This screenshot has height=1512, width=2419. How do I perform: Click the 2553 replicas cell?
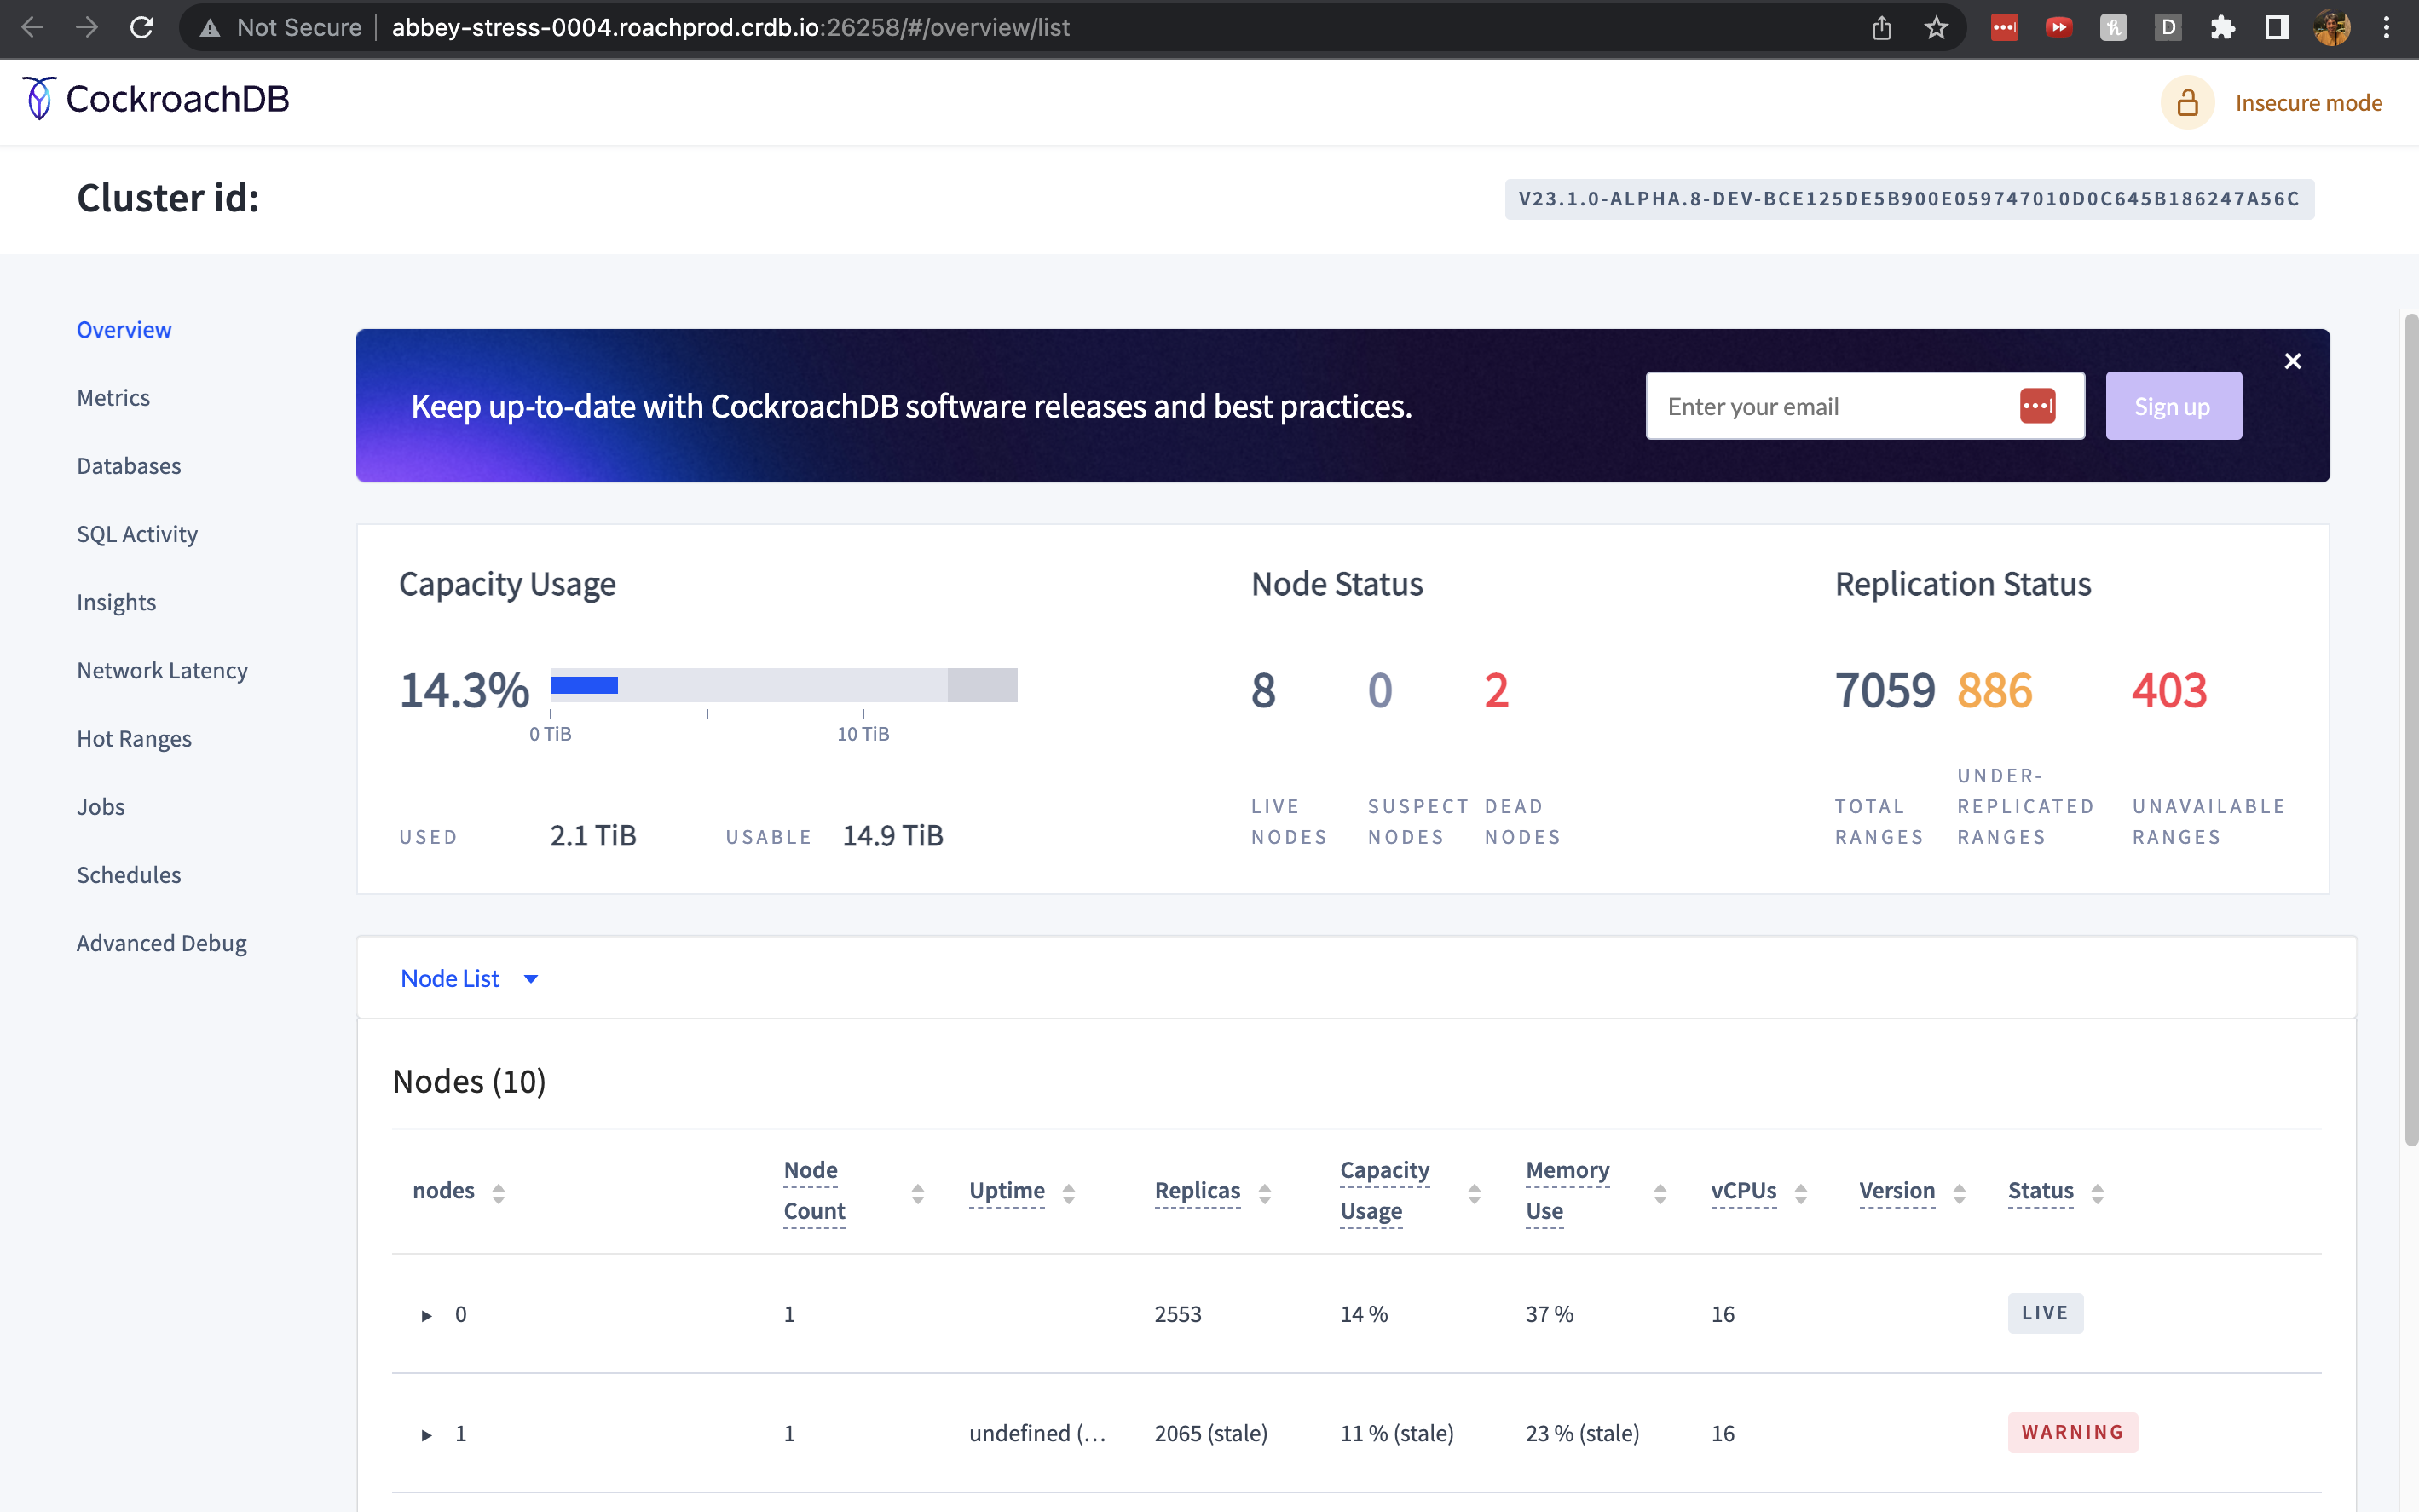pos(1178,1314)
